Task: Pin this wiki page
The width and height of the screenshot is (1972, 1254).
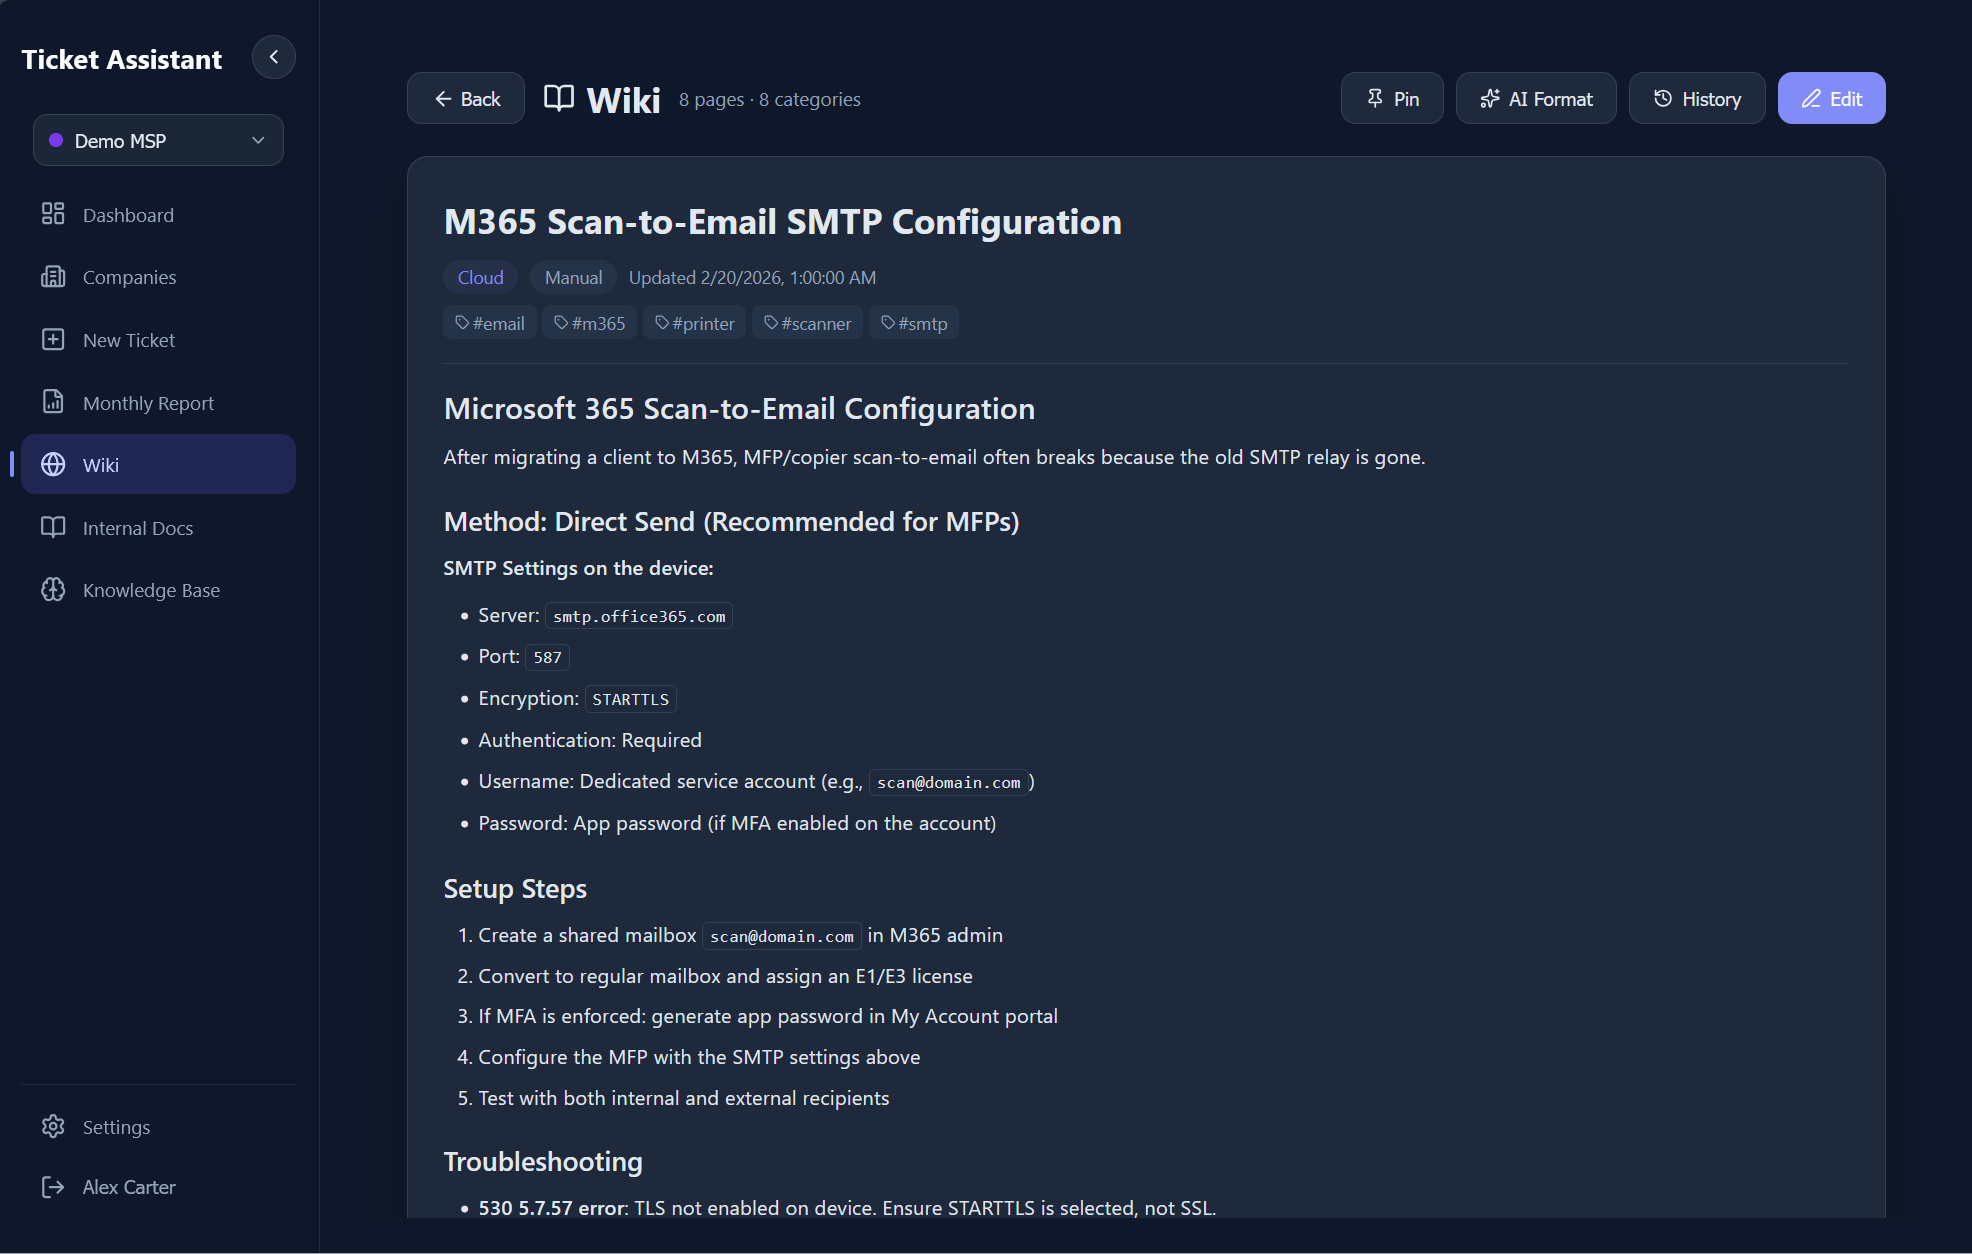Action: pos(1392,99)
